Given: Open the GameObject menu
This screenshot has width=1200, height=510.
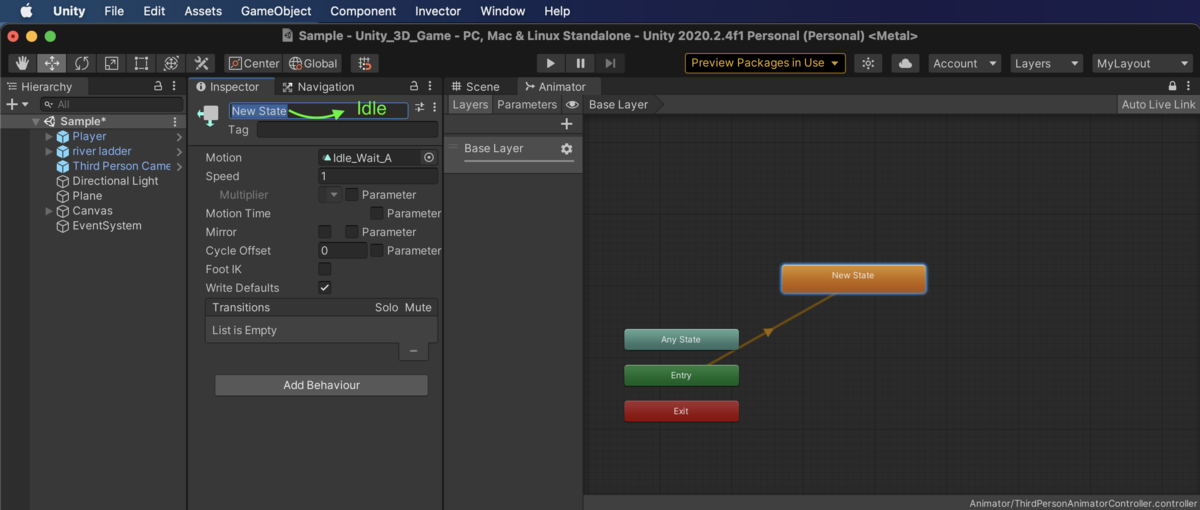Looking at the screenshot, I should (276, 11).
